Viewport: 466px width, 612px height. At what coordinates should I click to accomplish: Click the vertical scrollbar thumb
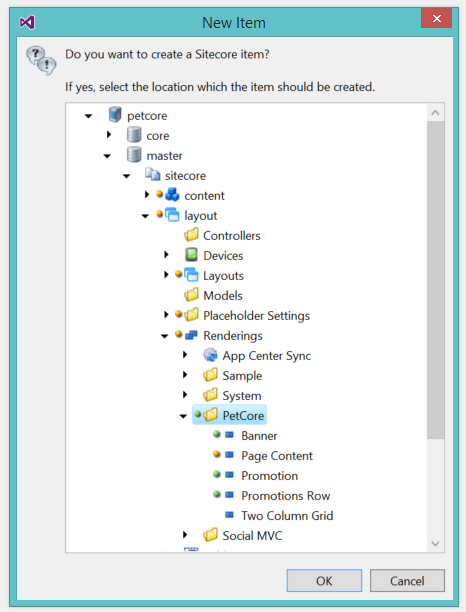pos(436,279)
